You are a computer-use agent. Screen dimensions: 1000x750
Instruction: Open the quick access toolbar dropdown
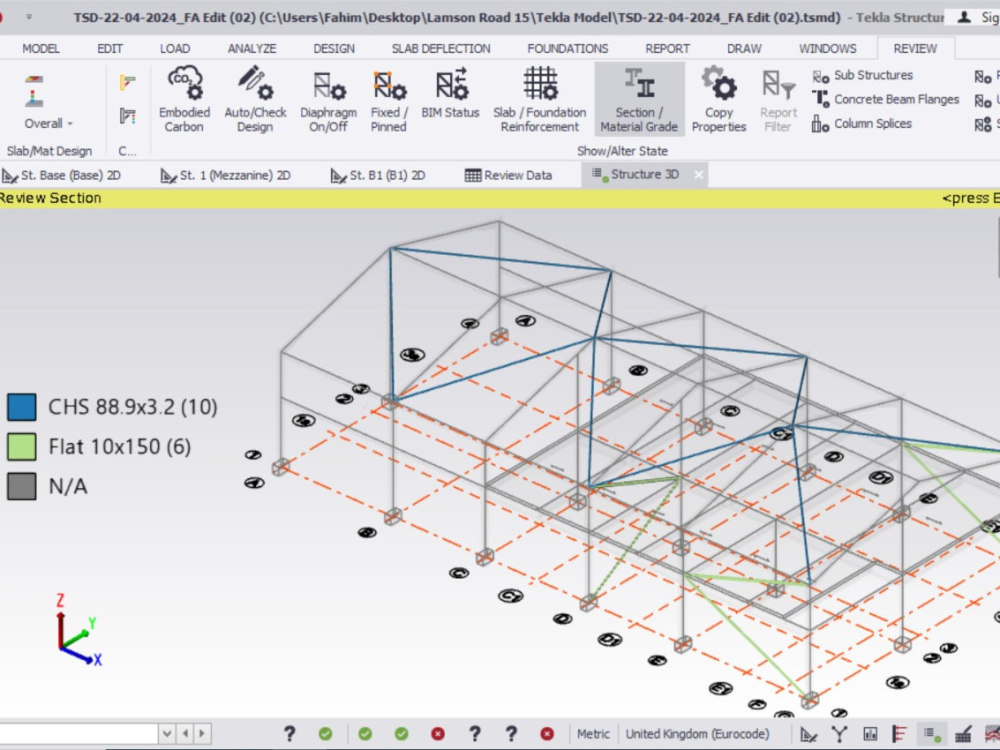point(29,17)
